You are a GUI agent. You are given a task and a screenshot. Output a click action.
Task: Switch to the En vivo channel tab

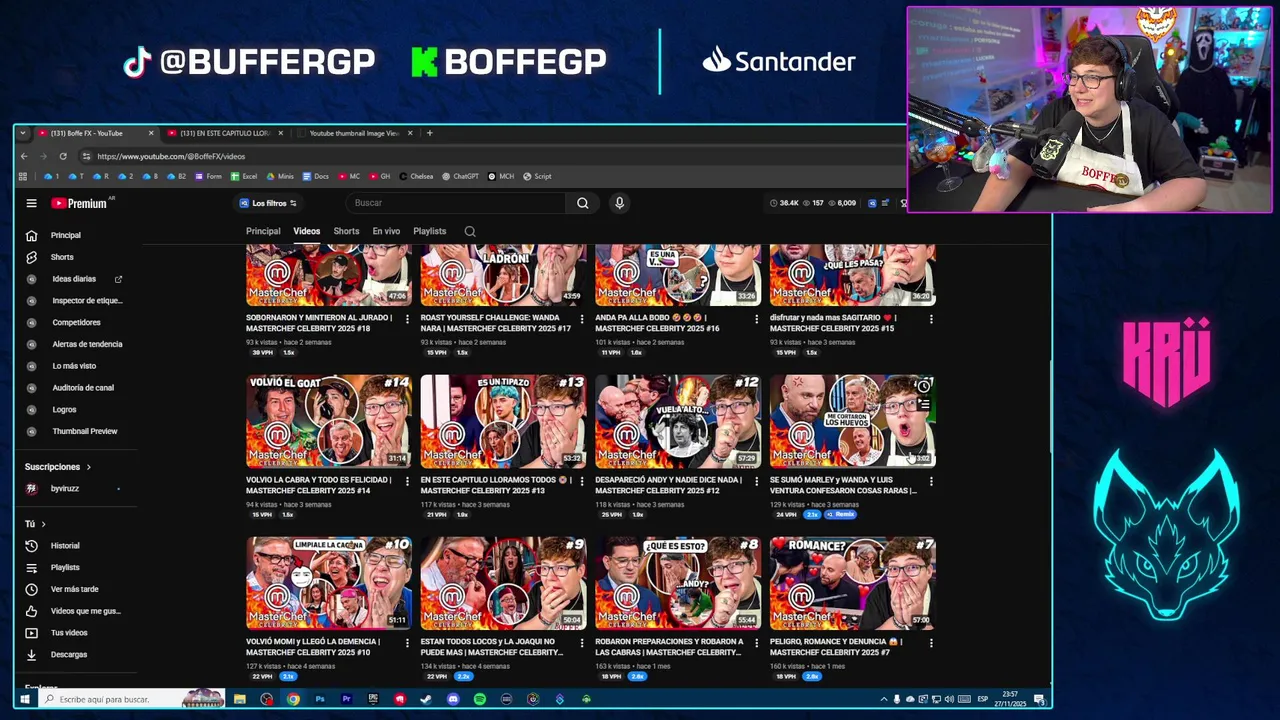pos(386,231)
